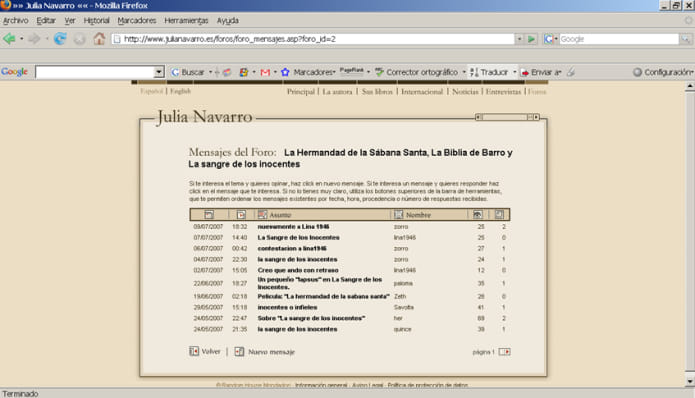Open the Archivo menu
Image resolution: width=695 pixels, height=398 pixels.
click(16, 20)
